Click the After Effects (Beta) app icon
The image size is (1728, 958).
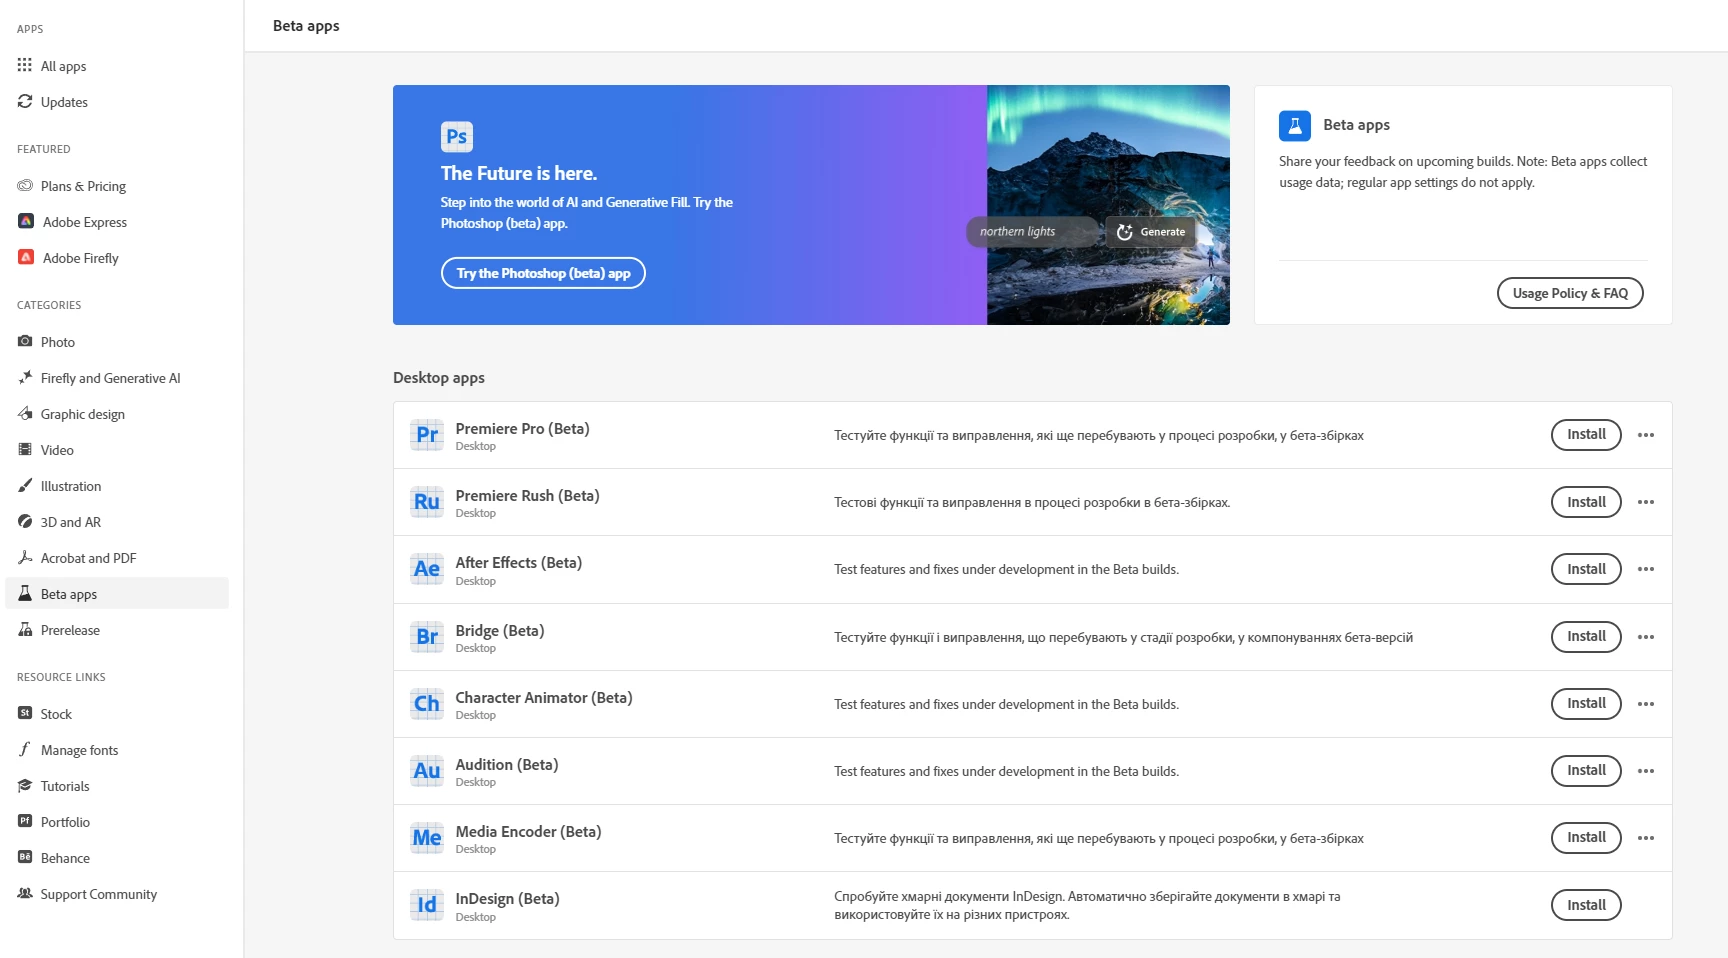point(427,569)
